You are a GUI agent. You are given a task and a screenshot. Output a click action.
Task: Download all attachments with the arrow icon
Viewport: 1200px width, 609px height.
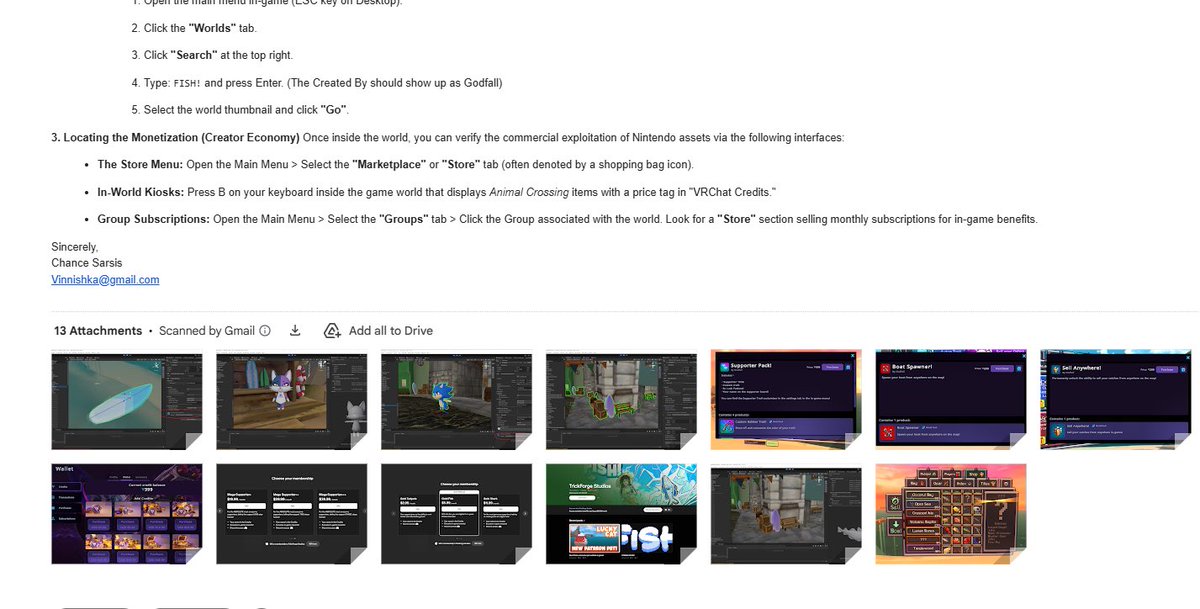coord(295,331)
